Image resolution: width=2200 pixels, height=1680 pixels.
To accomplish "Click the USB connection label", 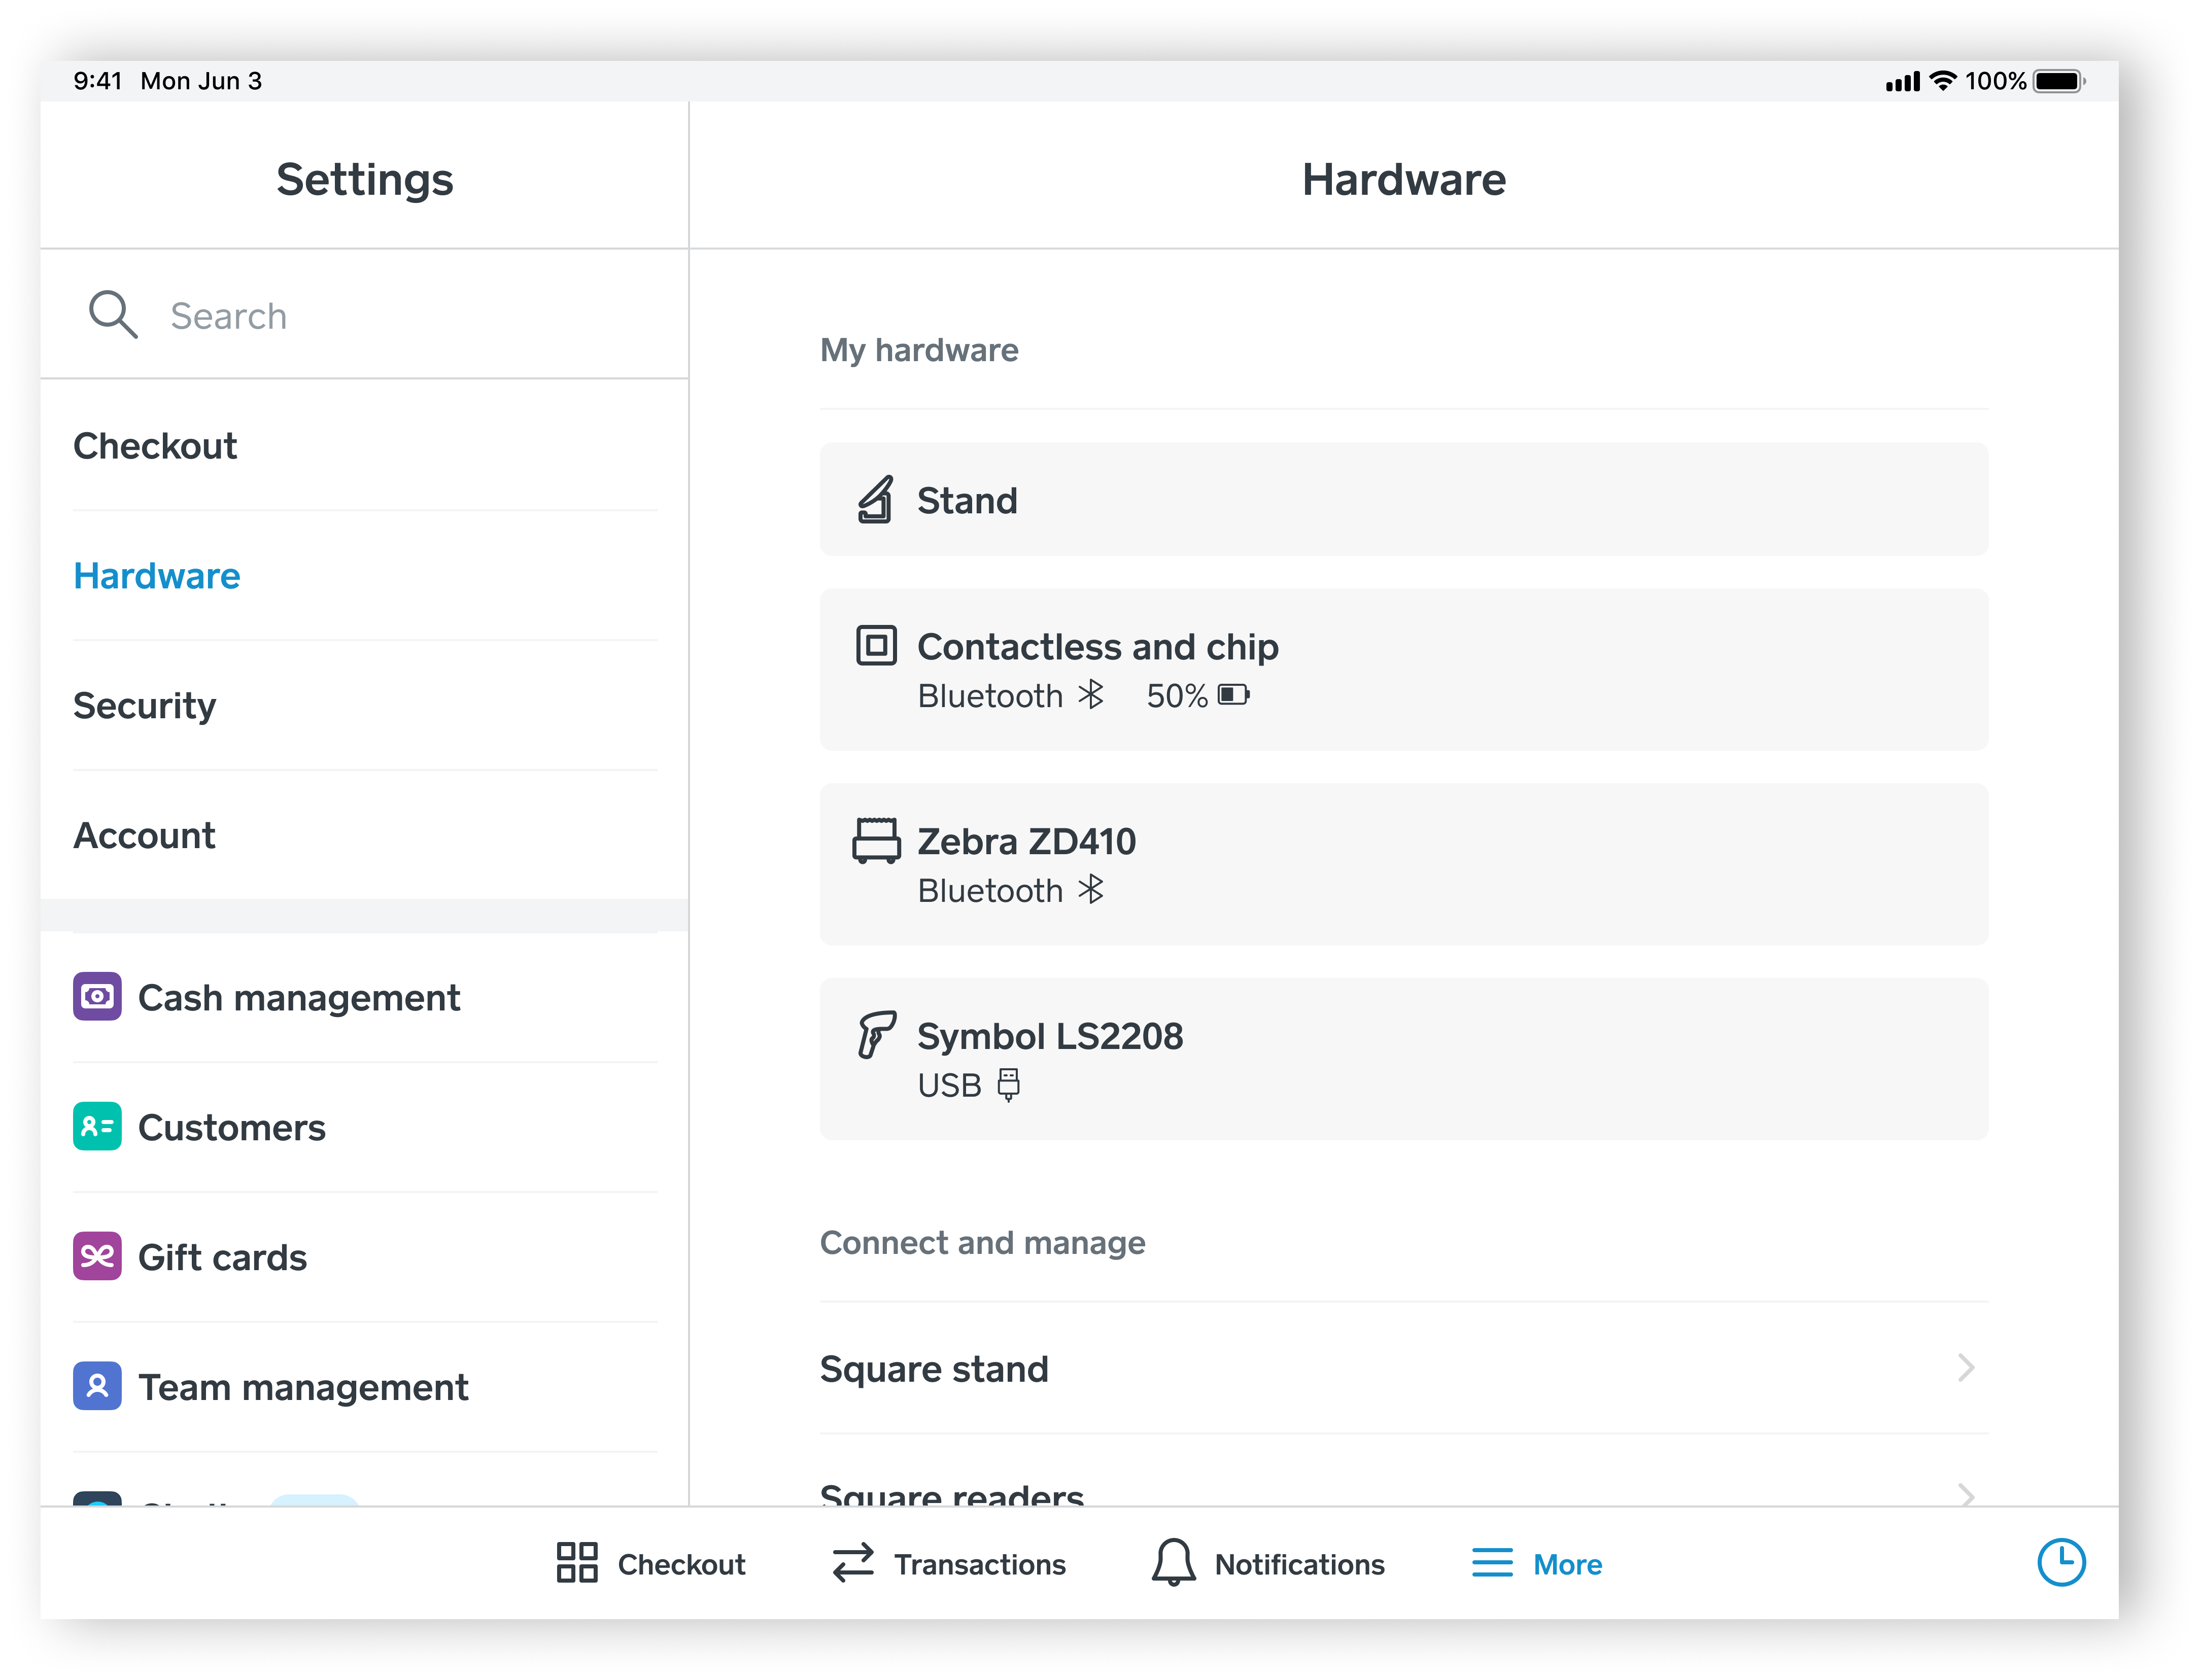I will point(950,1085).
